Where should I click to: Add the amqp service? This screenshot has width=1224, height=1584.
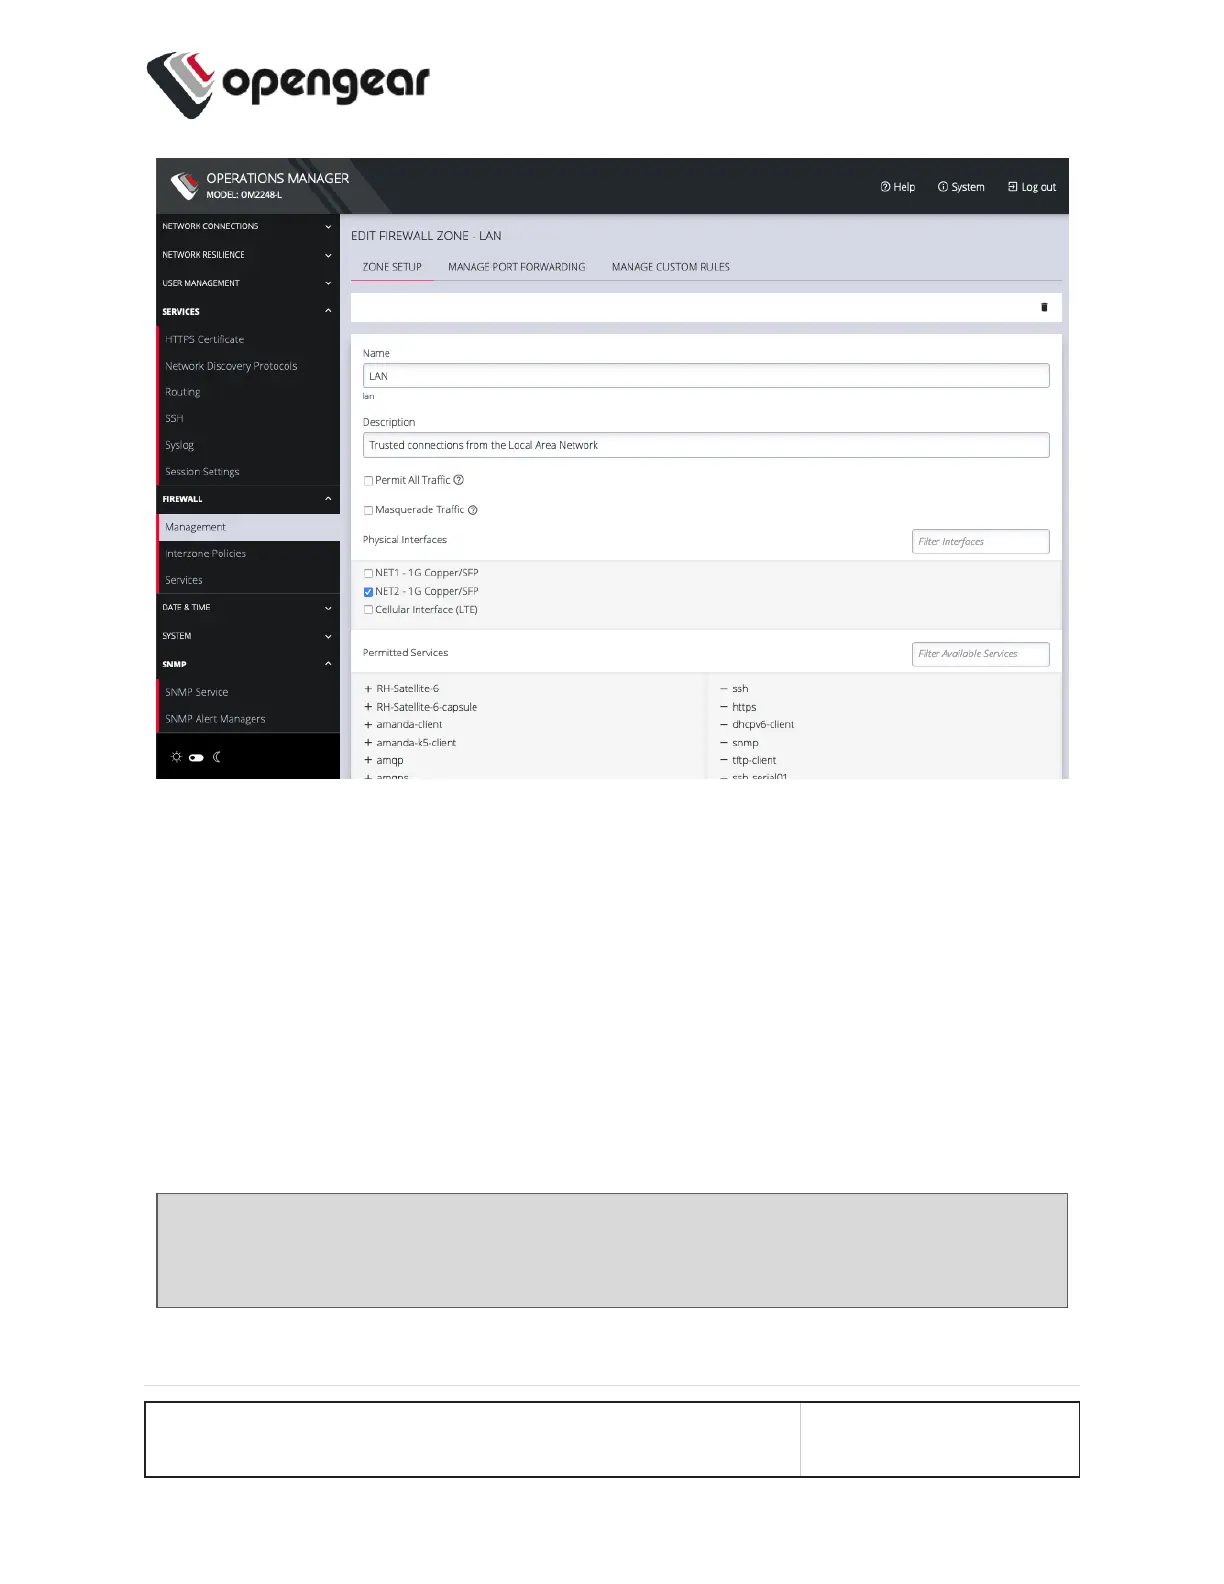click(x=368, y=760)
